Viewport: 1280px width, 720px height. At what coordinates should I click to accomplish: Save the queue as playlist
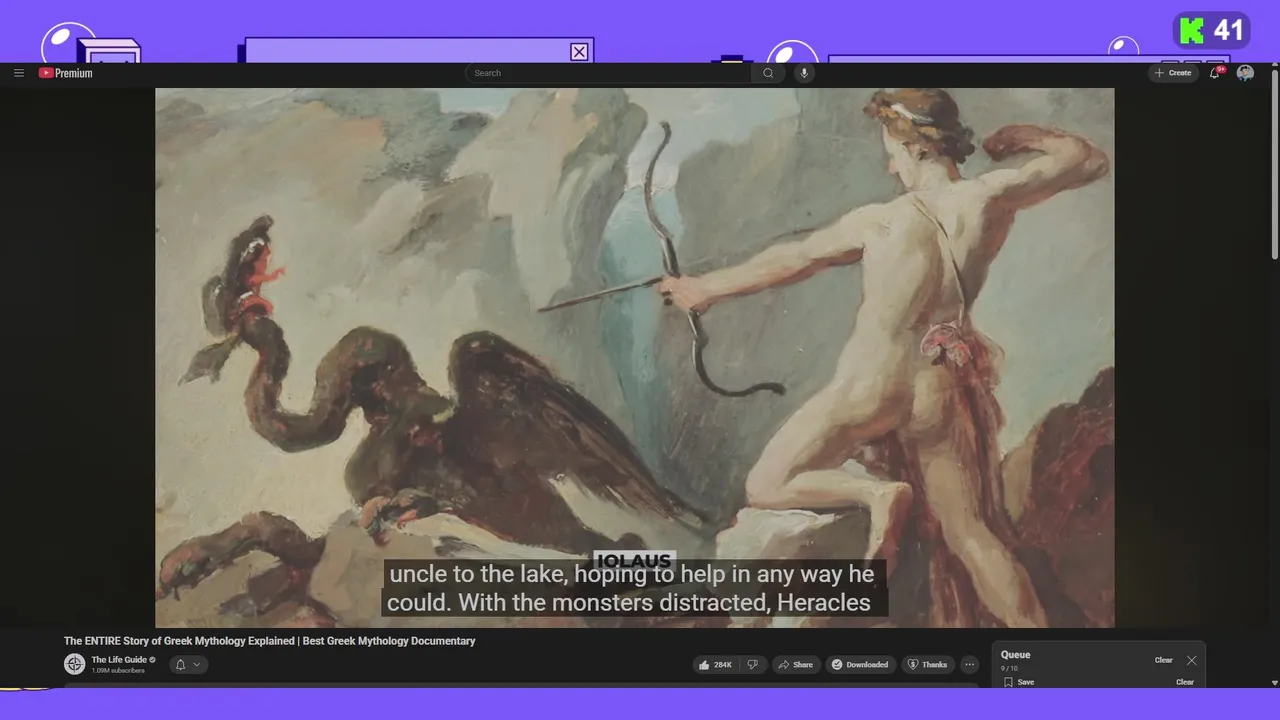1020,682
